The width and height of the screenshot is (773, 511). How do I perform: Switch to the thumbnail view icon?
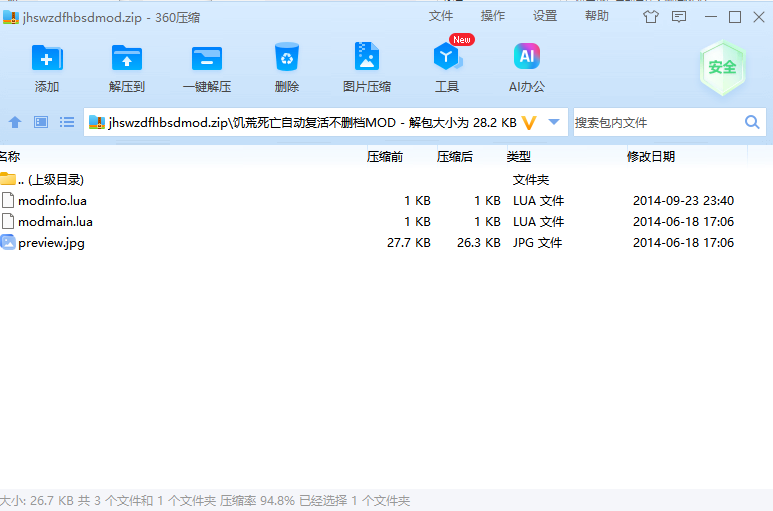point(41,122)
